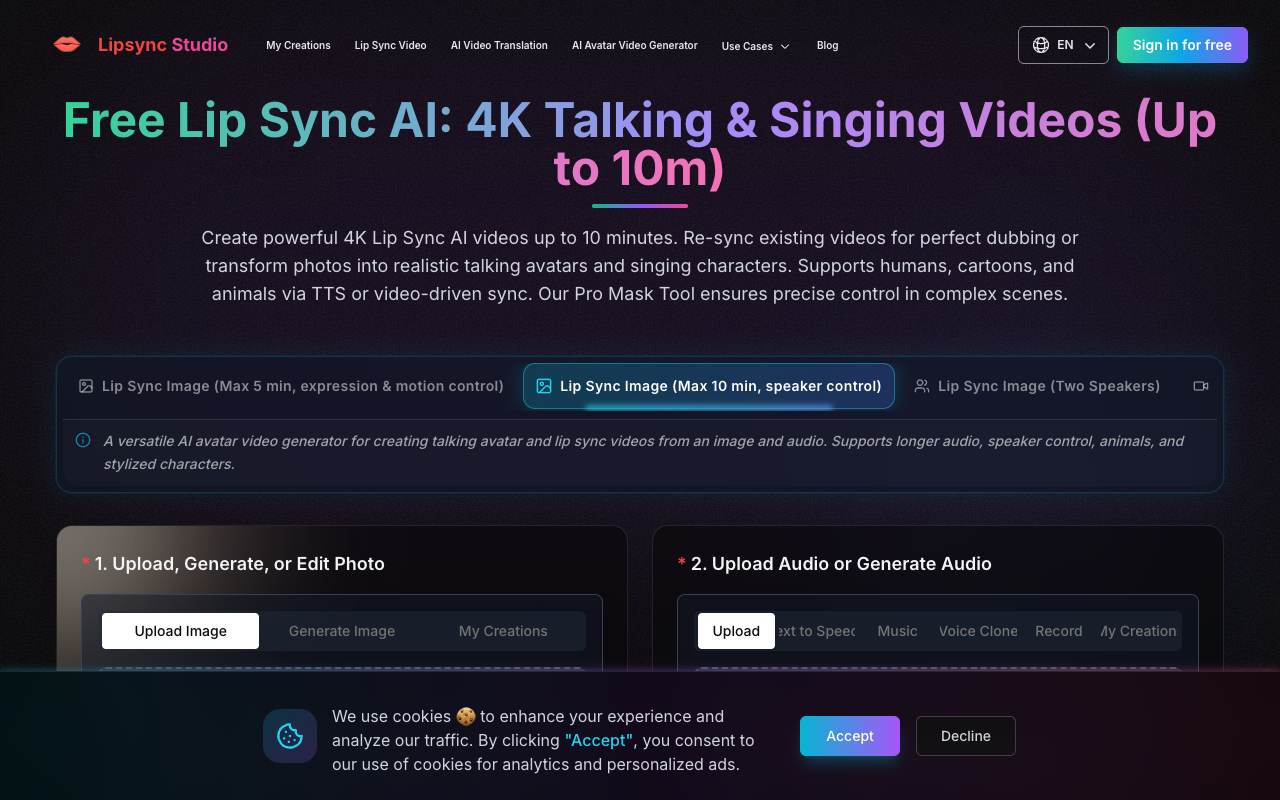Visit the Blog page
Image resolution: width=1280 pixels, height=800 pixels.
click(827, 45)
